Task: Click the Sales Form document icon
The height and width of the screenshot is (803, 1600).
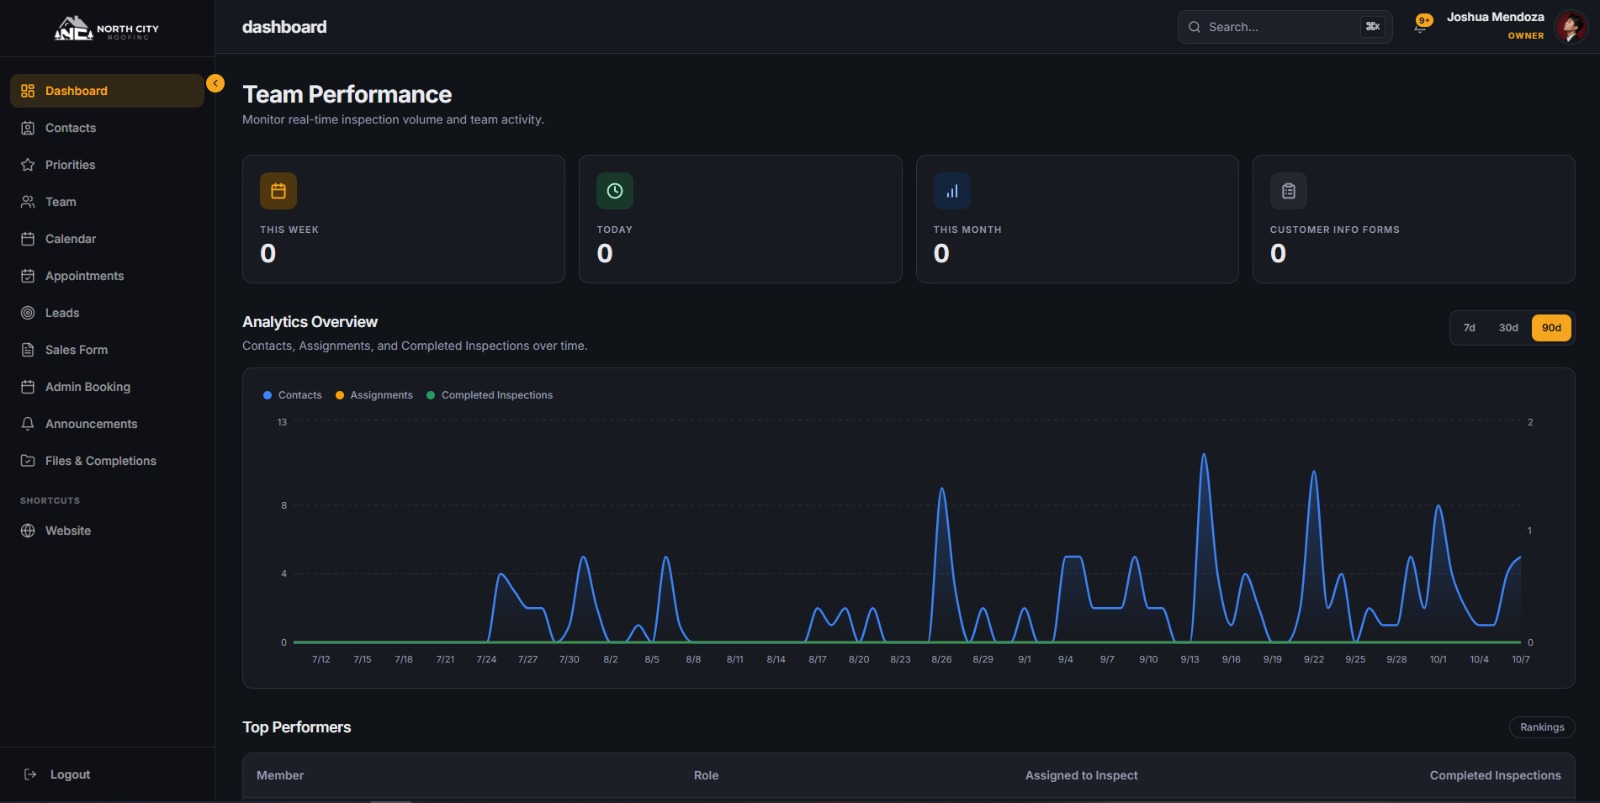Action: [28, 350]
